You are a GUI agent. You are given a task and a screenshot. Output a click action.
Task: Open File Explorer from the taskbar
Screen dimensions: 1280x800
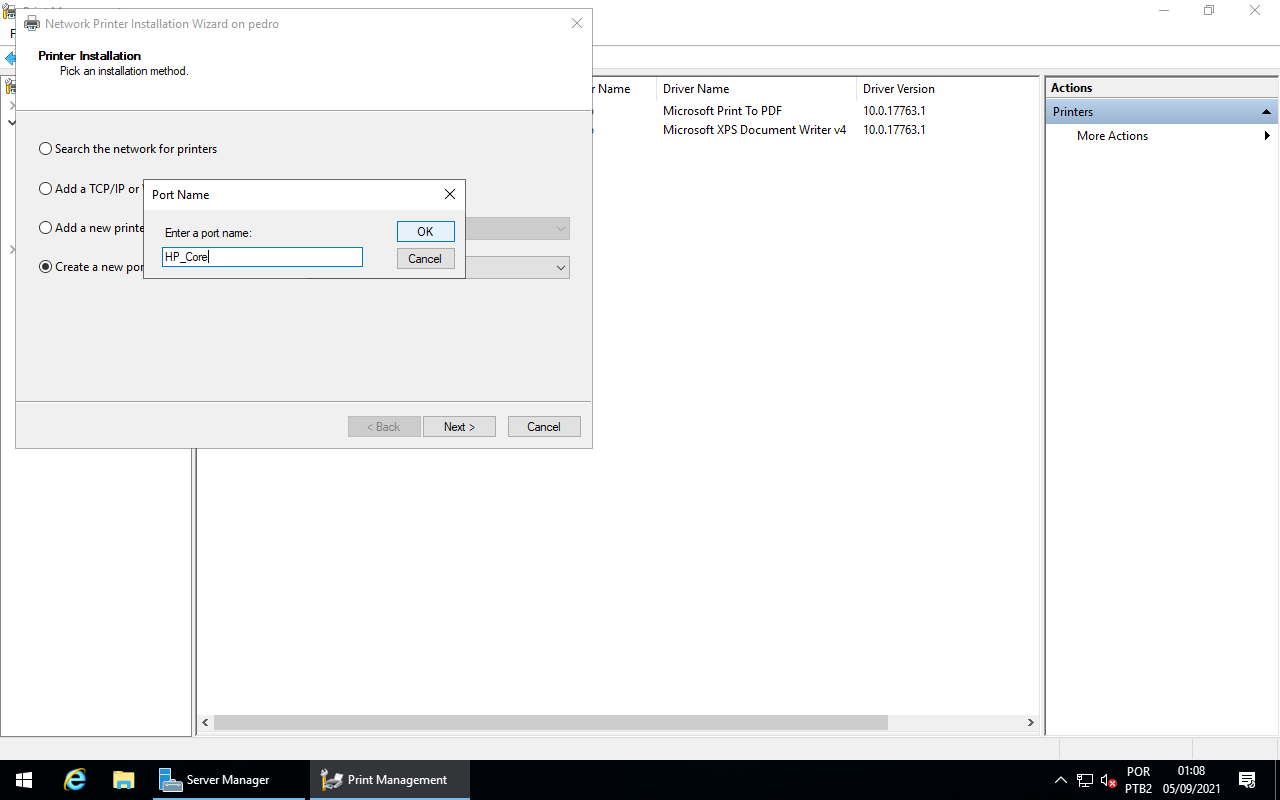click(x=124, y=780)
